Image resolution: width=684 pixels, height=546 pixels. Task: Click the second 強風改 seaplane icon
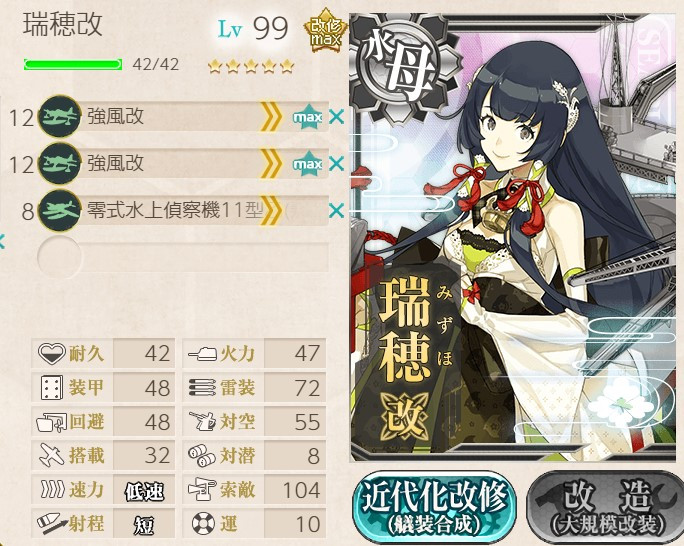pyautogui.click(x=60, y=164)
